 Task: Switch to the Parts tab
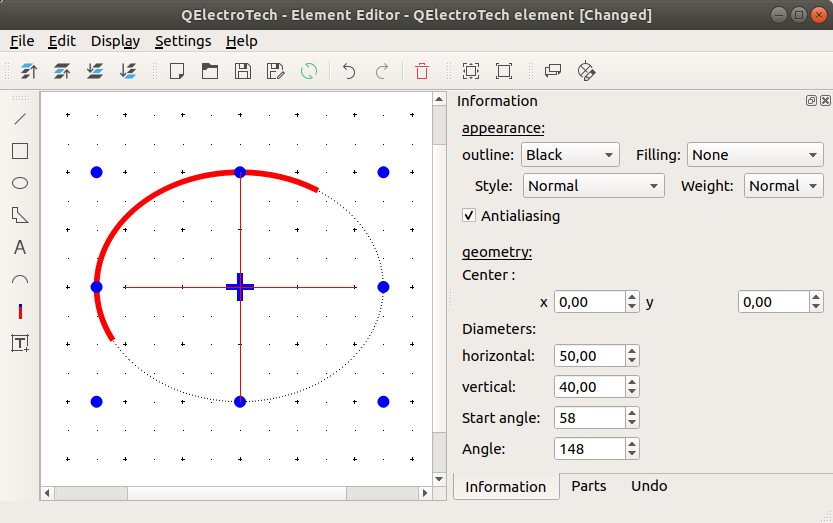[x=589, y=486]
